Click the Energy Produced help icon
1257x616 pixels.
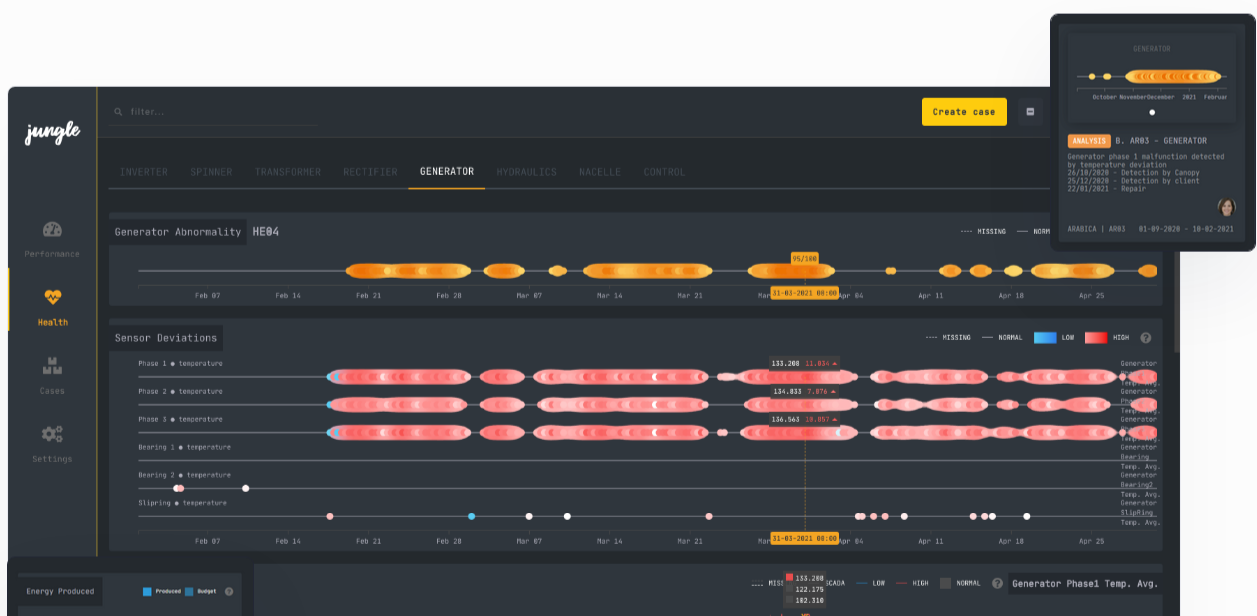229,591
